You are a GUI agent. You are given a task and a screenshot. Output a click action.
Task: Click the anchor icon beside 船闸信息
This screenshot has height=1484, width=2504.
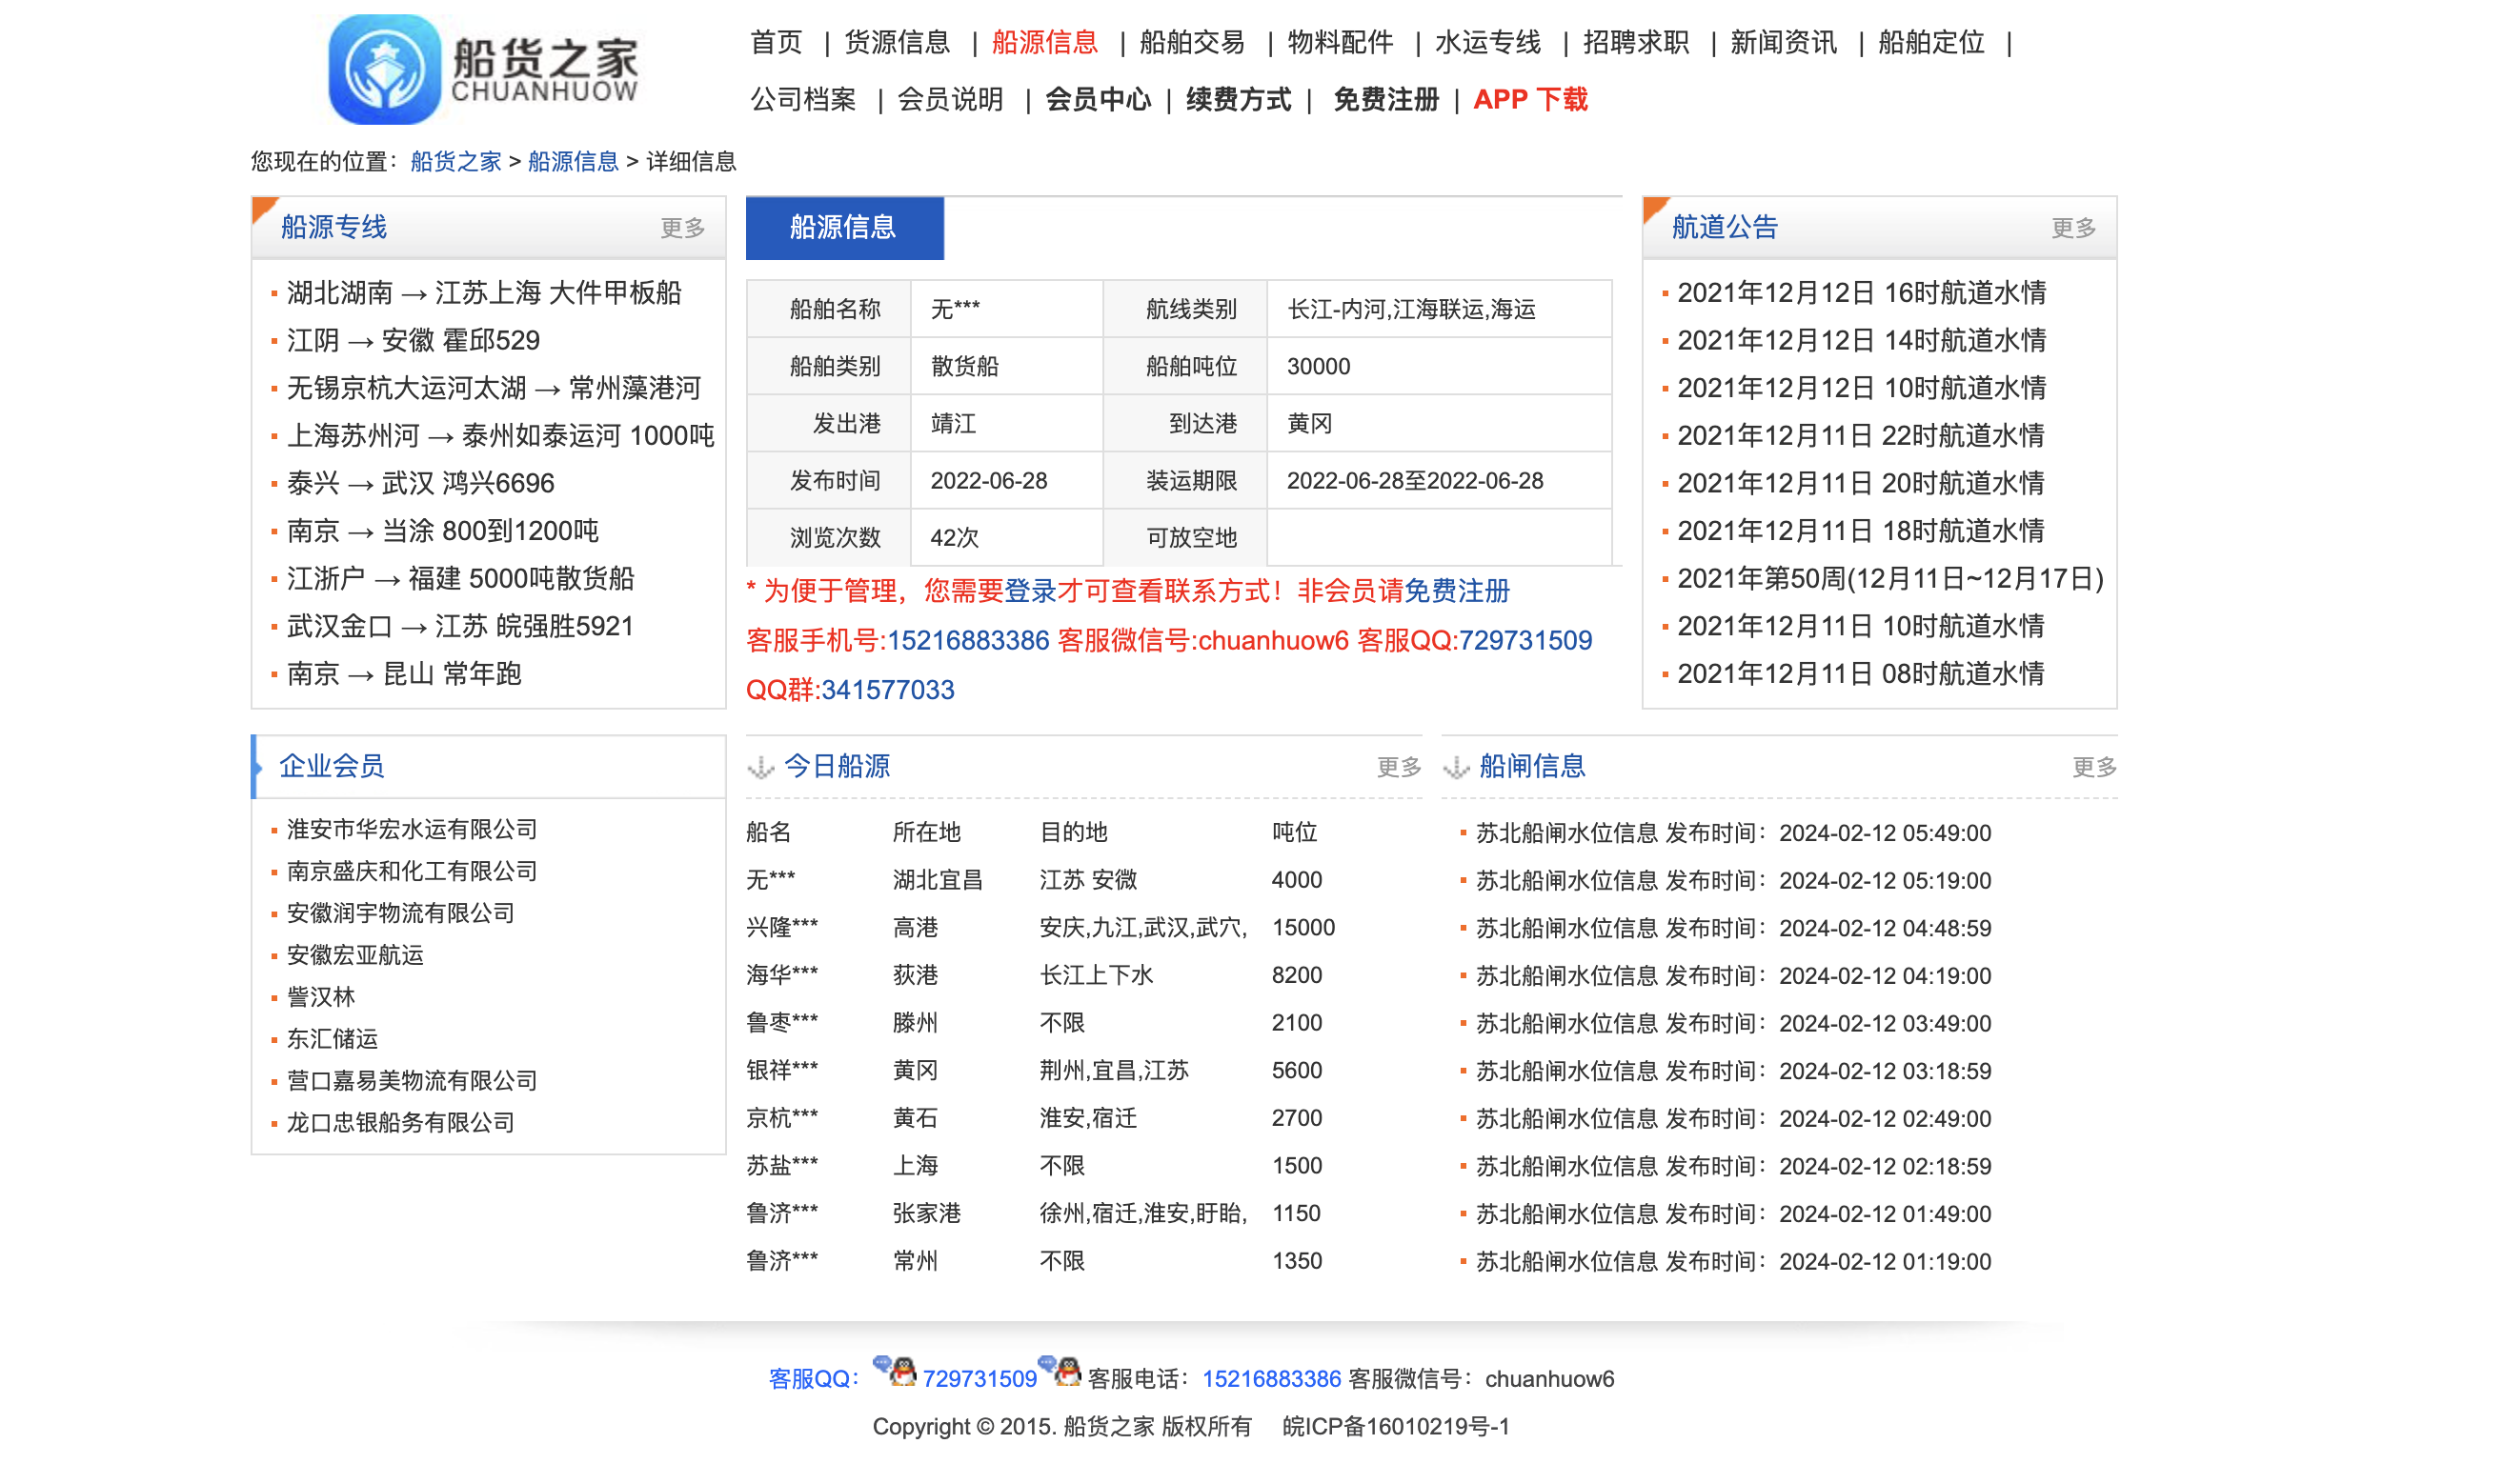coord(1457,767)
